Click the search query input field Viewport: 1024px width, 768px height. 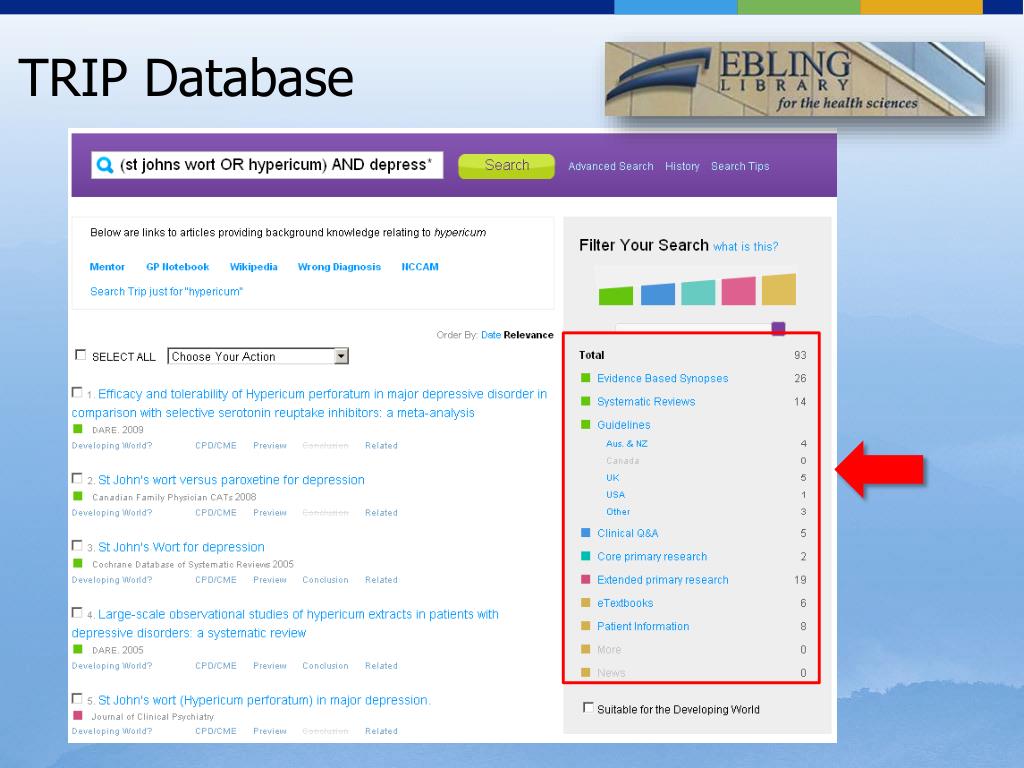pyautogui.click(x=267, y=165)
